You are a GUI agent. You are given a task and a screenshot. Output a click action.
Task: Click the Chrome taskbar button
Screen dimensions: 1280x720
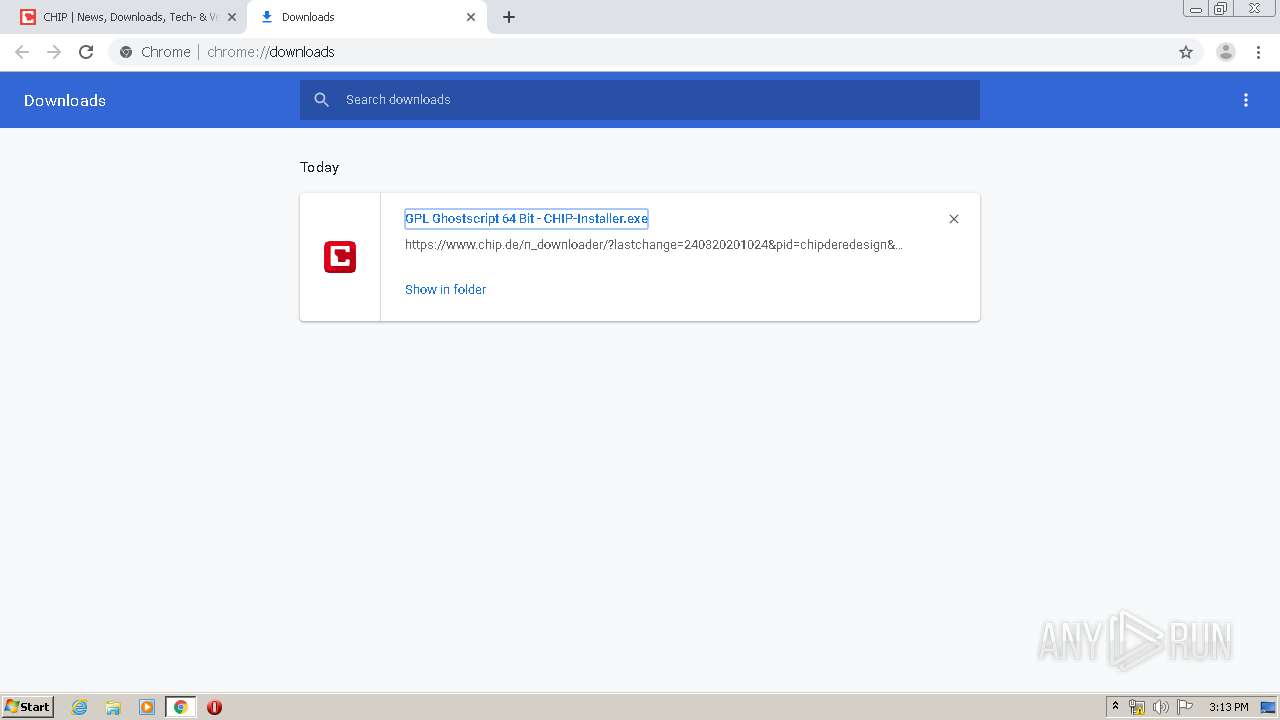180,707
